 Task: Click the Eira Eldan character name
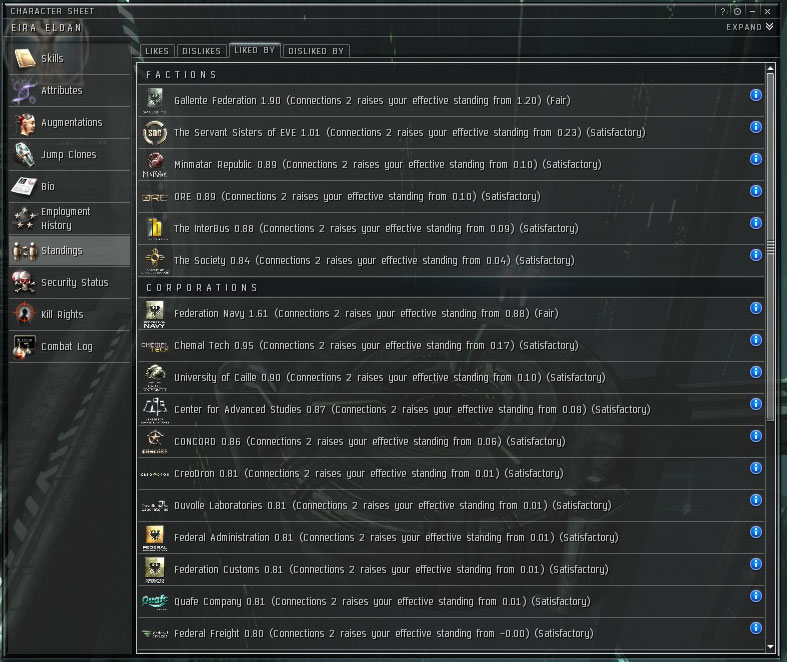click(x=46, y=28)
